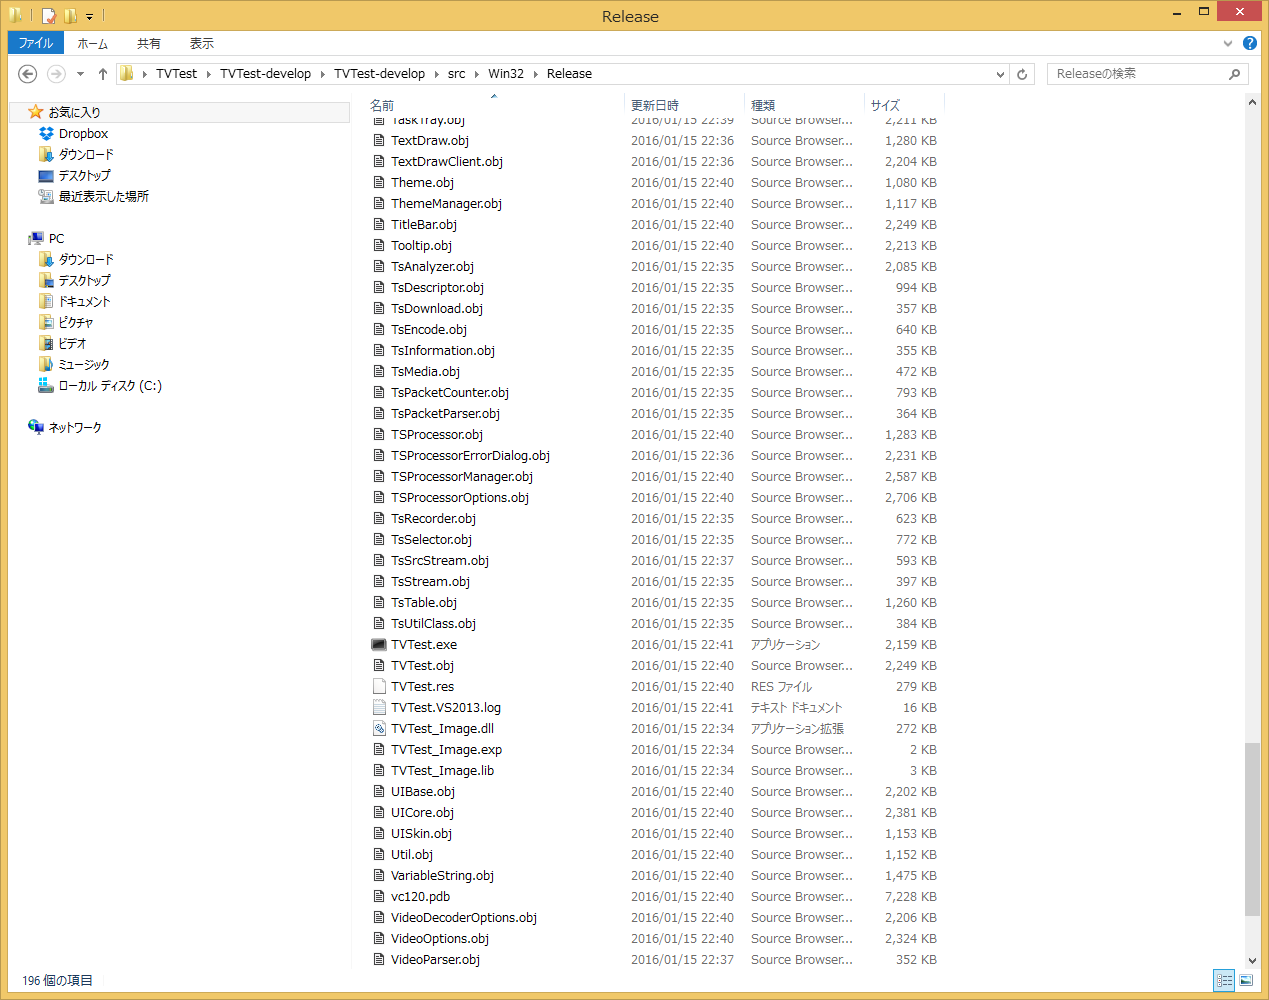The height and width of the screenshot is (1000, 1269).
Task: Sort by サイズ column header
Action: tap(885, 105)
